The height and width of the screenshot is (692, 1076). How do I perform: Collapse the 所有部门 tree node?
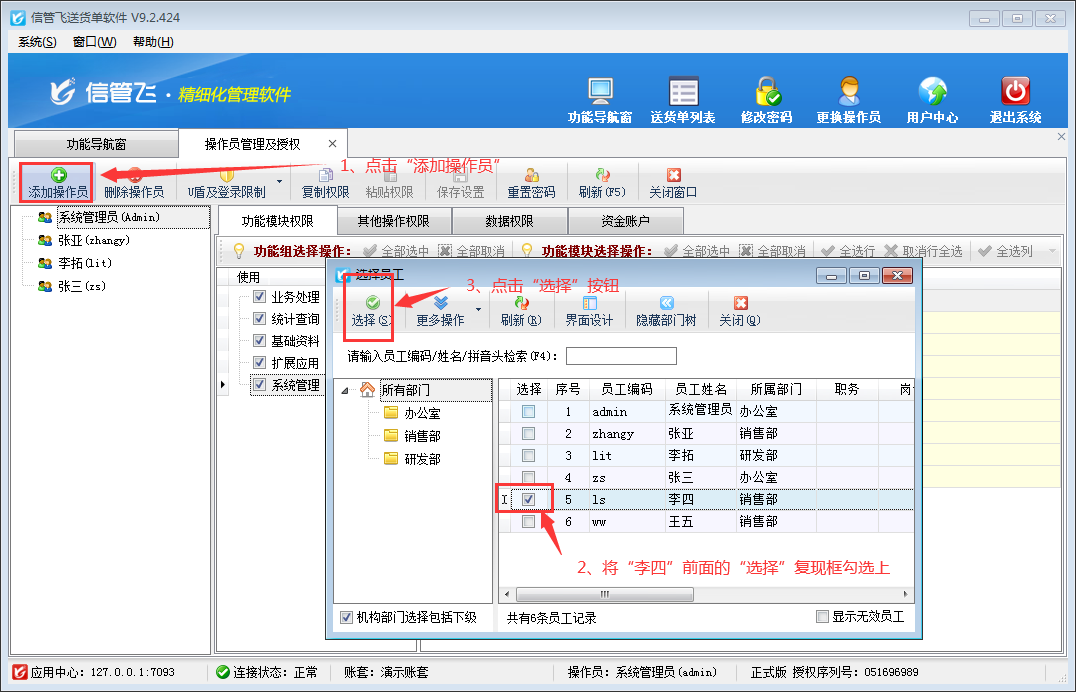pyautogui.click(x=346, y=390)
